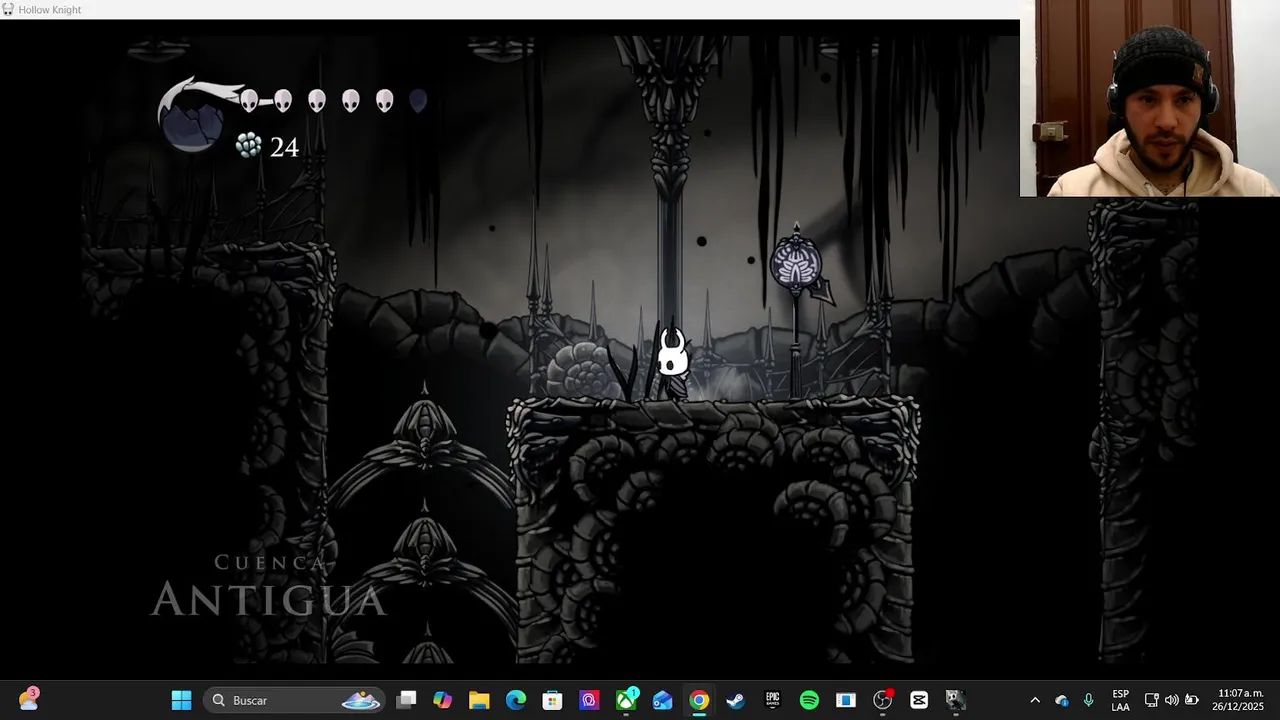
Task: Open CapCut from the taskbar
Action: [x=919, y=700]
